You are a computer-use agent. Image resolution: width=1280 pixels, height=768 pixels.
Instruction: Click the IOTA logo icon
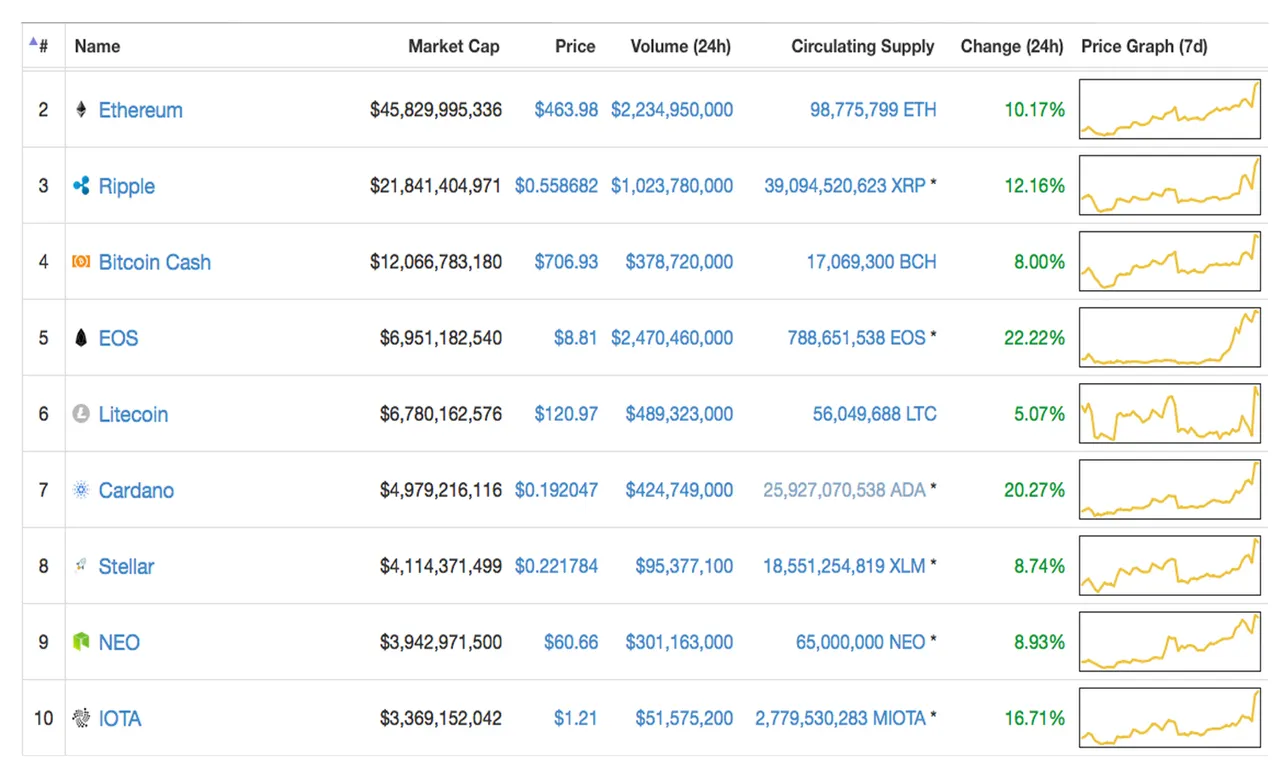pos(81,718)
